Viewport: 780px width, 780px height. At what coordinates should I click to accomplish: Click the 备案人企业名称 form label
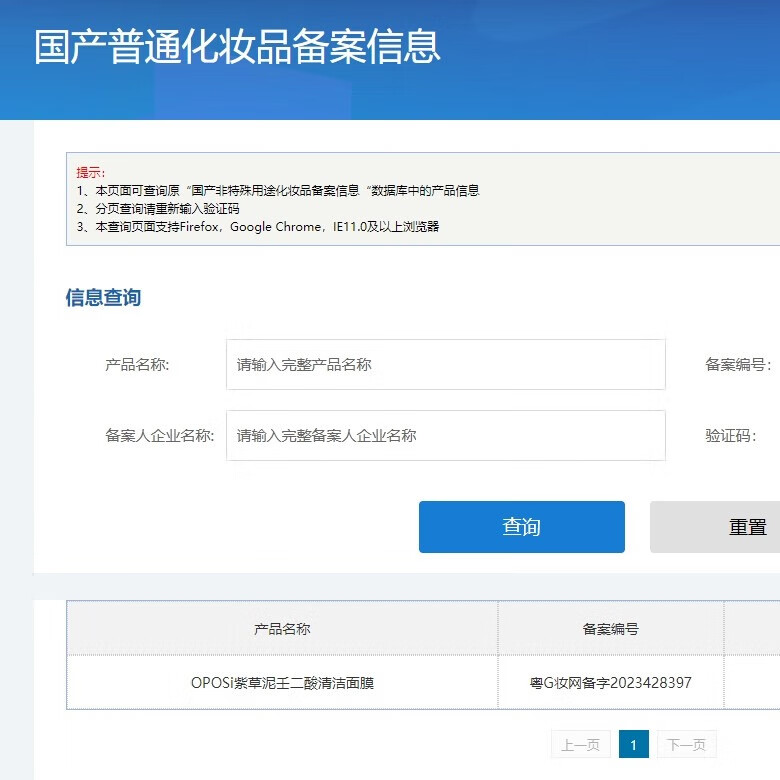coord(160,436)
